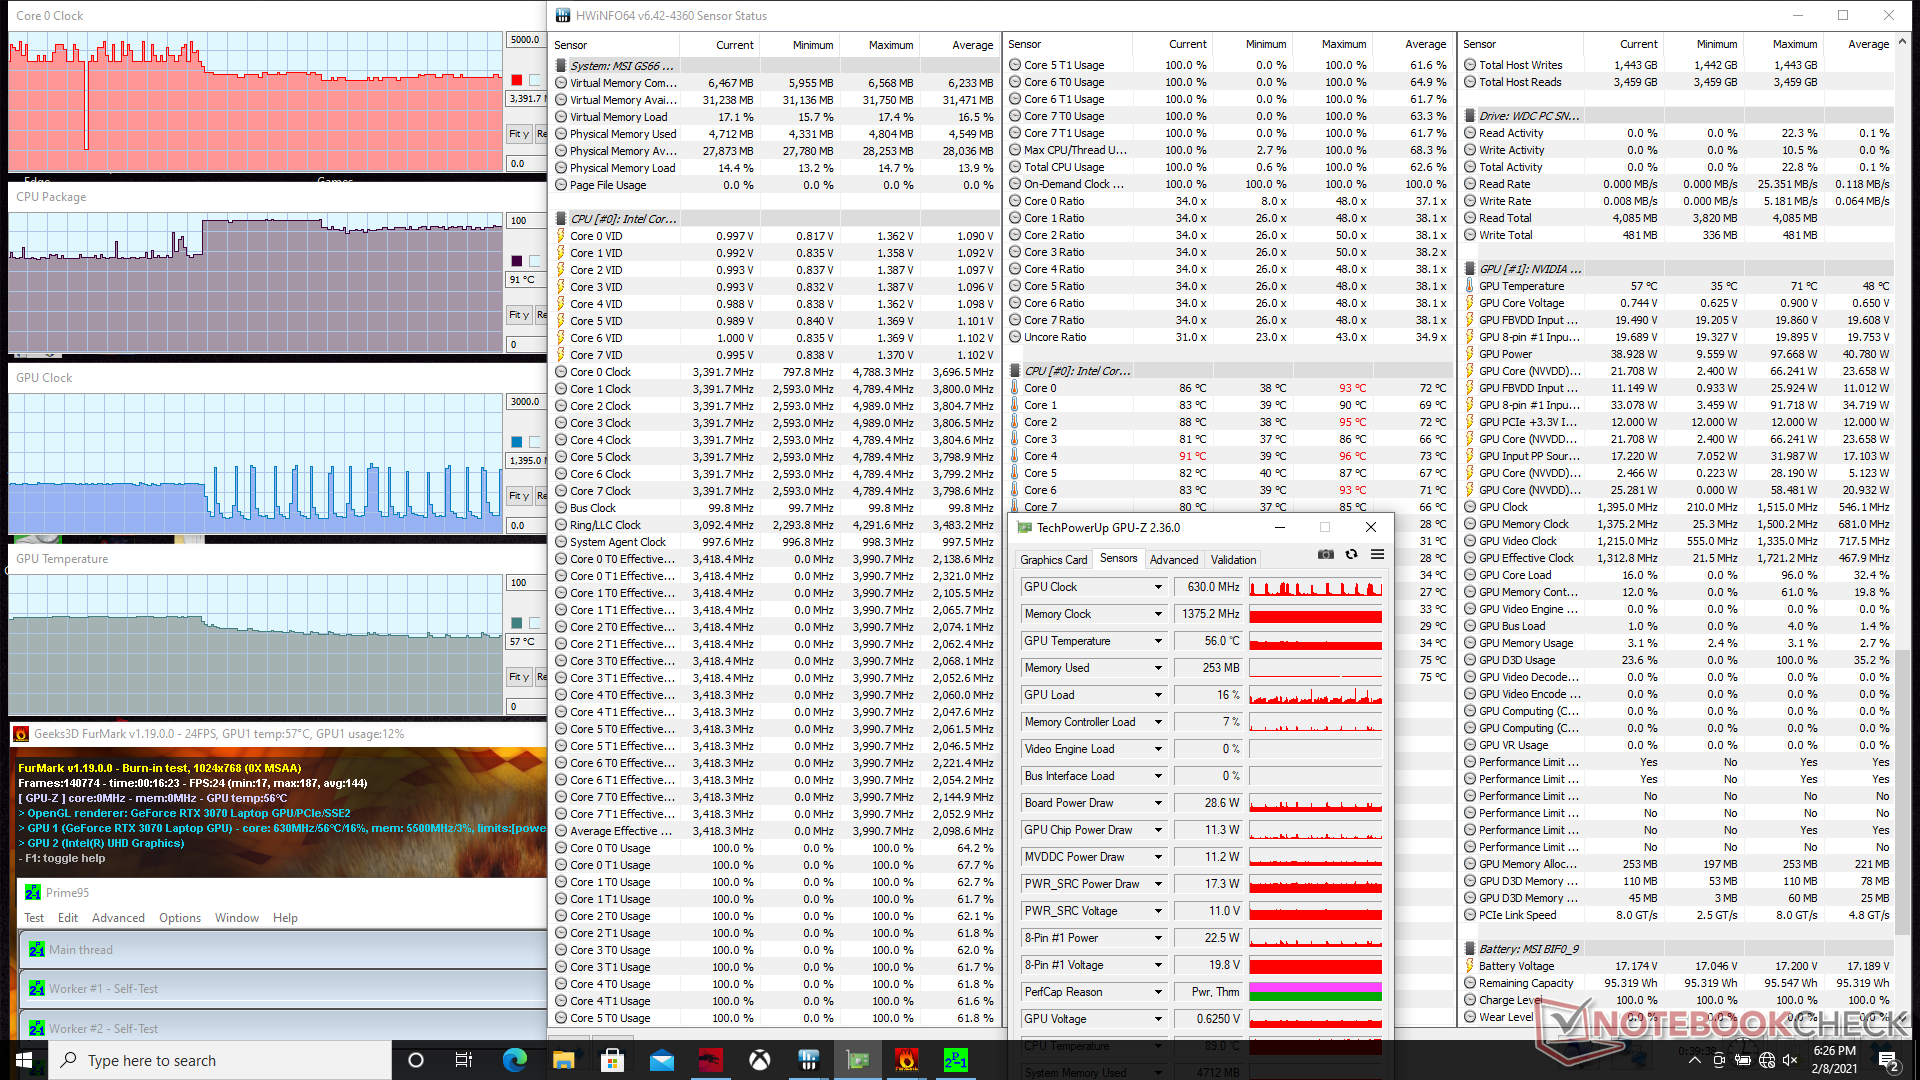The image size is (1920, 1080).
Task: Switch to the Graphics Card tab
Action: tap(1053, 560)
